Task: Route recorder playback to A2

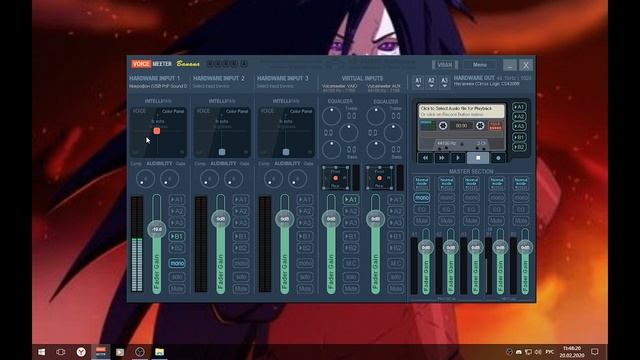Action: click(x=519, y=117)
